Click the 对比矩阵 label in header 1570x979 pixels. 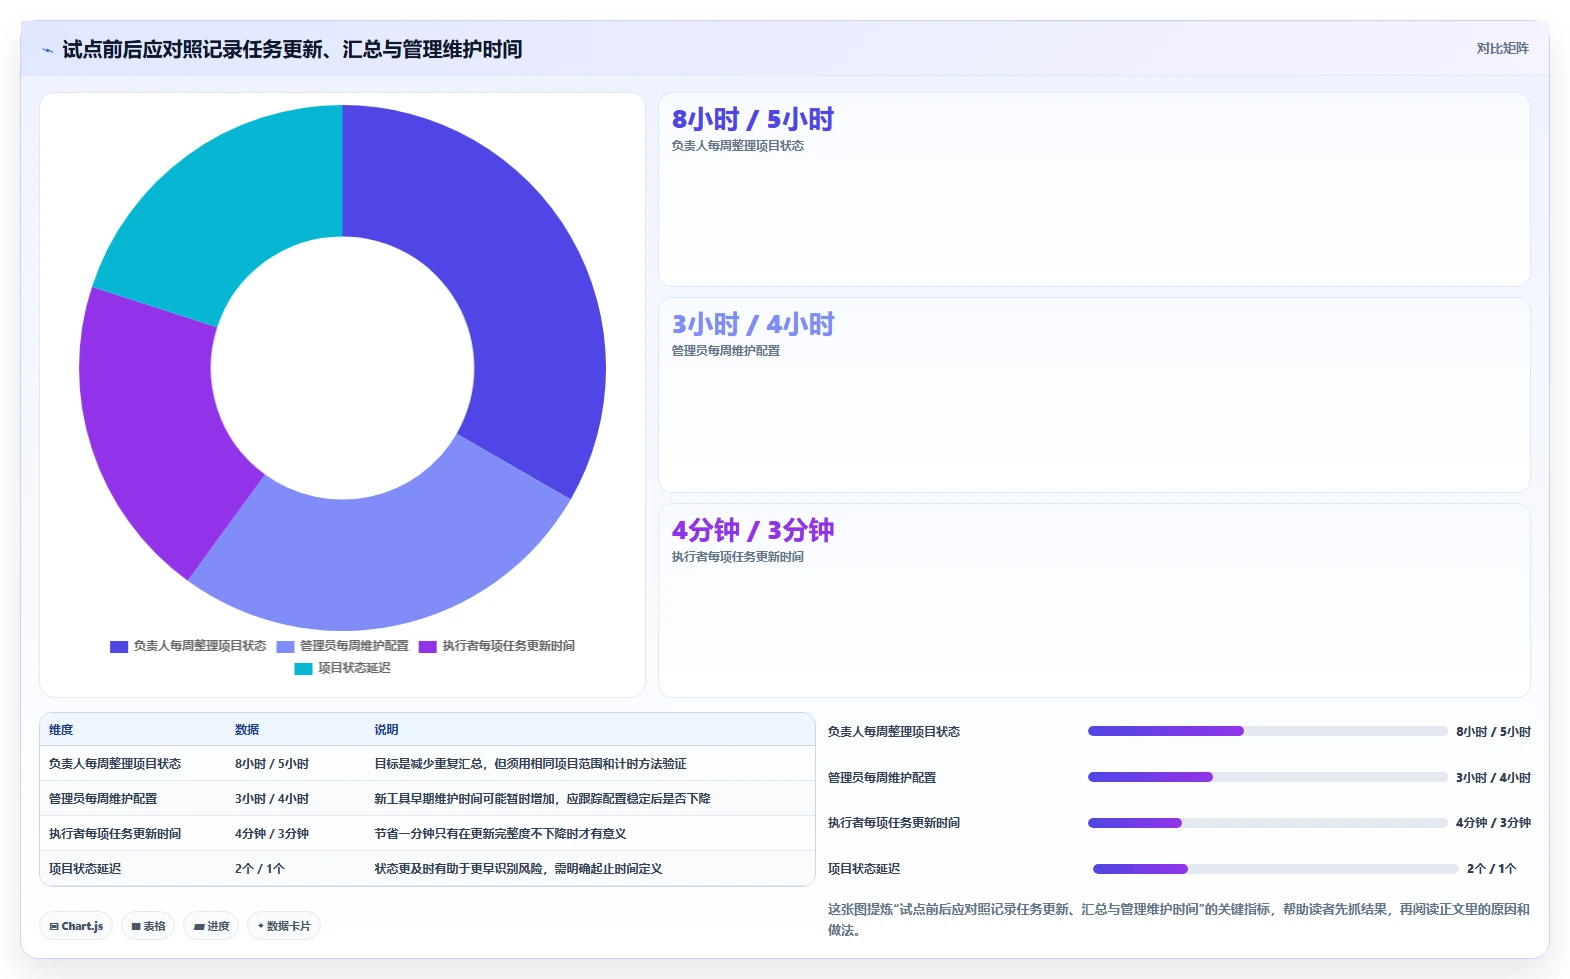(1502, 48)
